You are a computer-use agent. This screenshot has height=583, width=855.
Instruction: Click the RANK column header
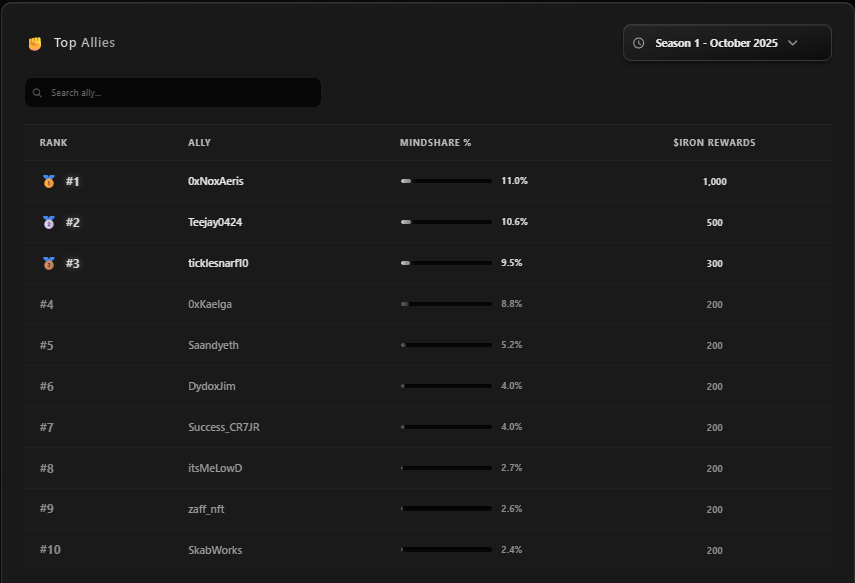click(53, 142)
